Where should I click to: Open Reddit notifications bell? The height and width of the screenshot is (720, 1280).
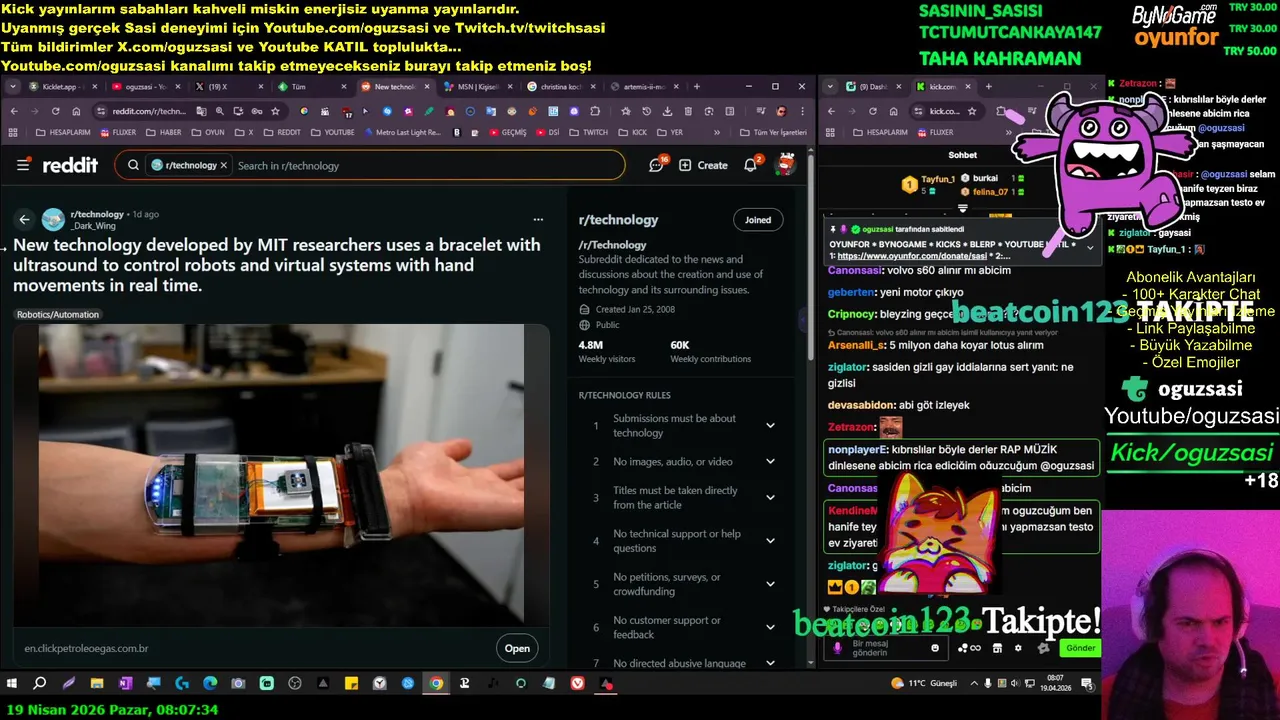751,165
